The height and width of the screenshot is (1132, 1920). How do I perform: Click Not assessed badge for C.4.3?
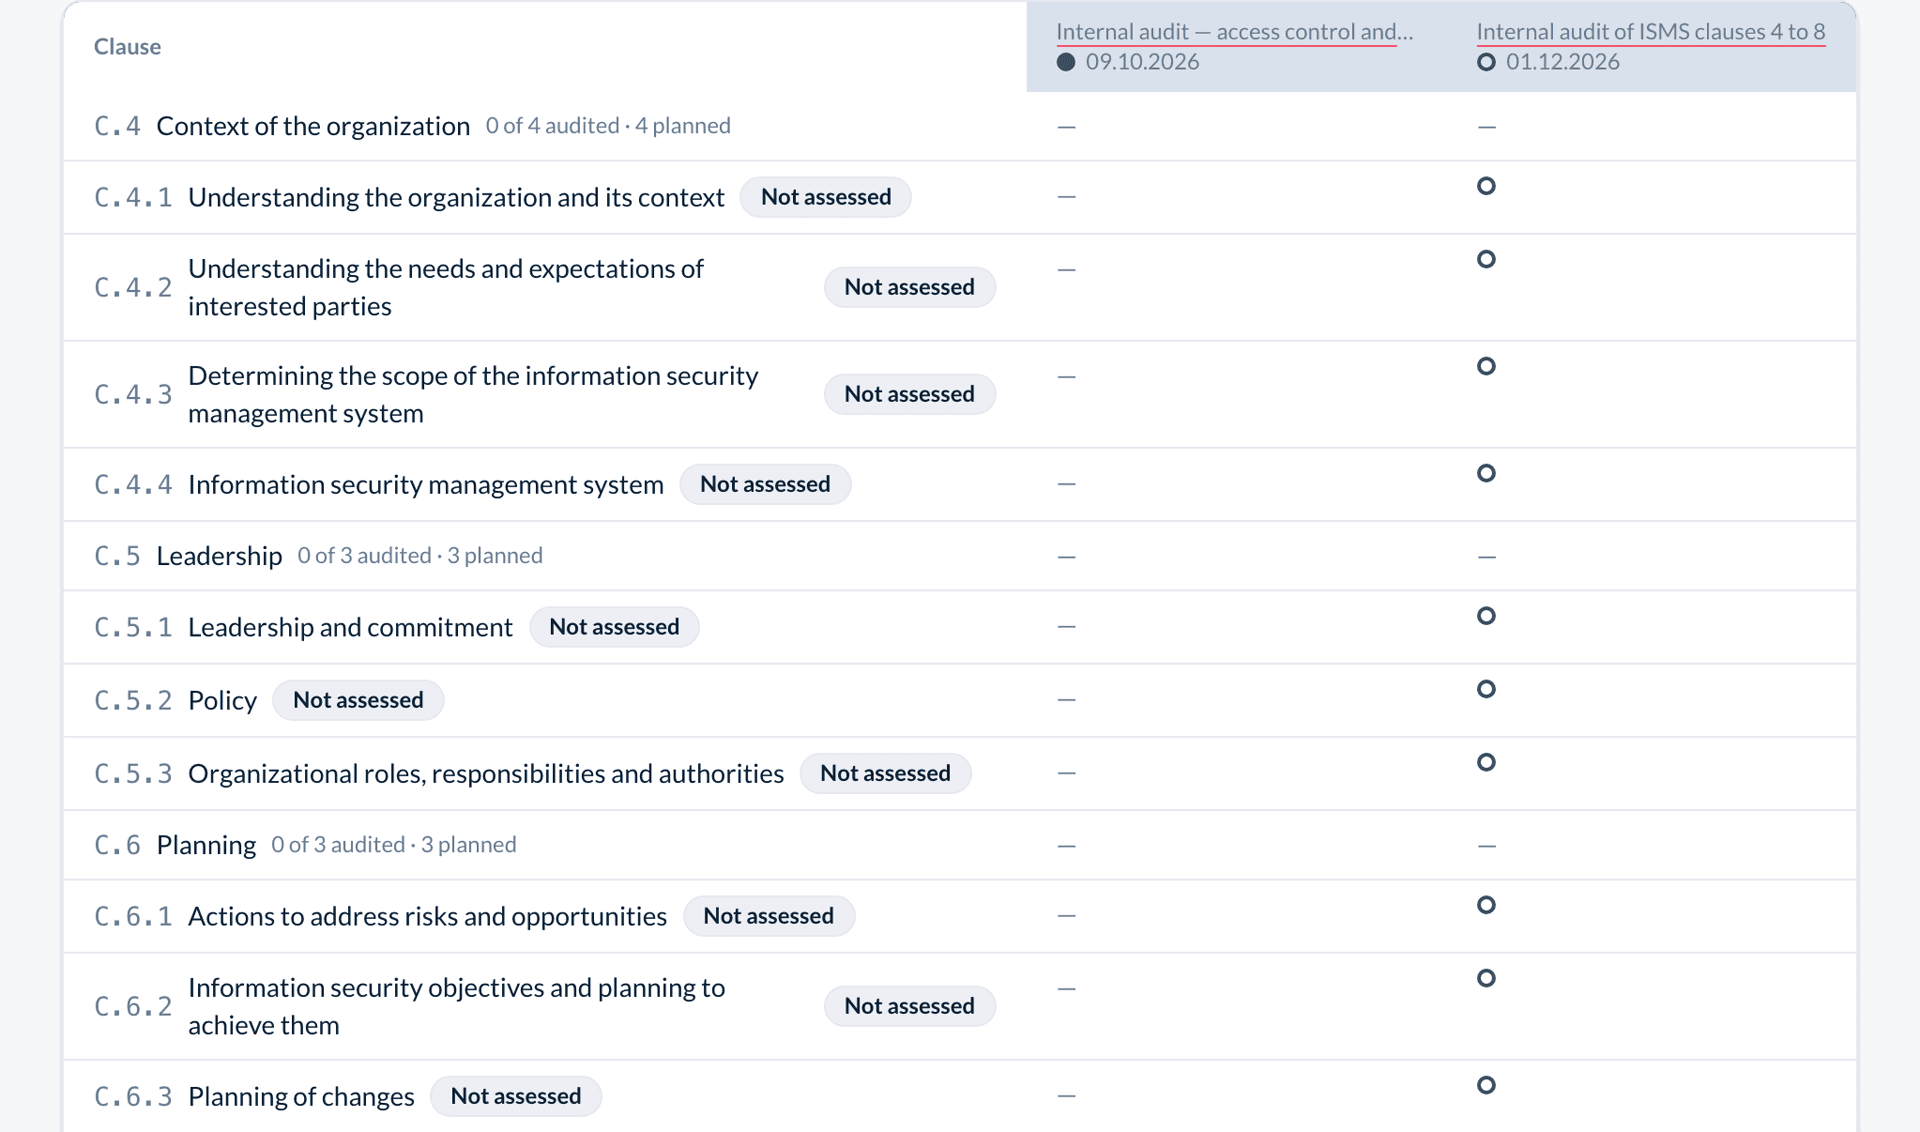(x=909, y=394)
